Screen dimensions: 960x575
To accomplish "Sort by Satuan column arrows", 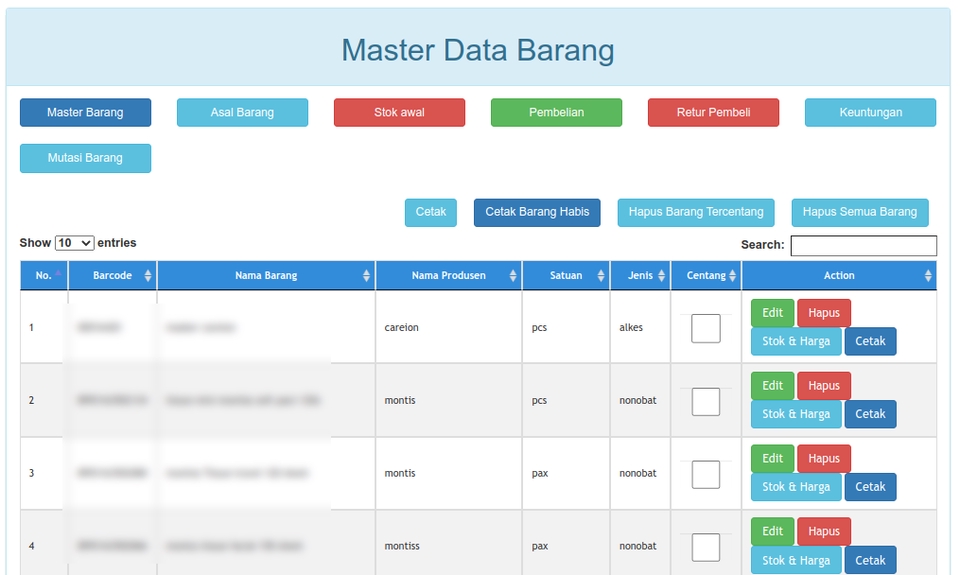I will click(x=601, y=276).
